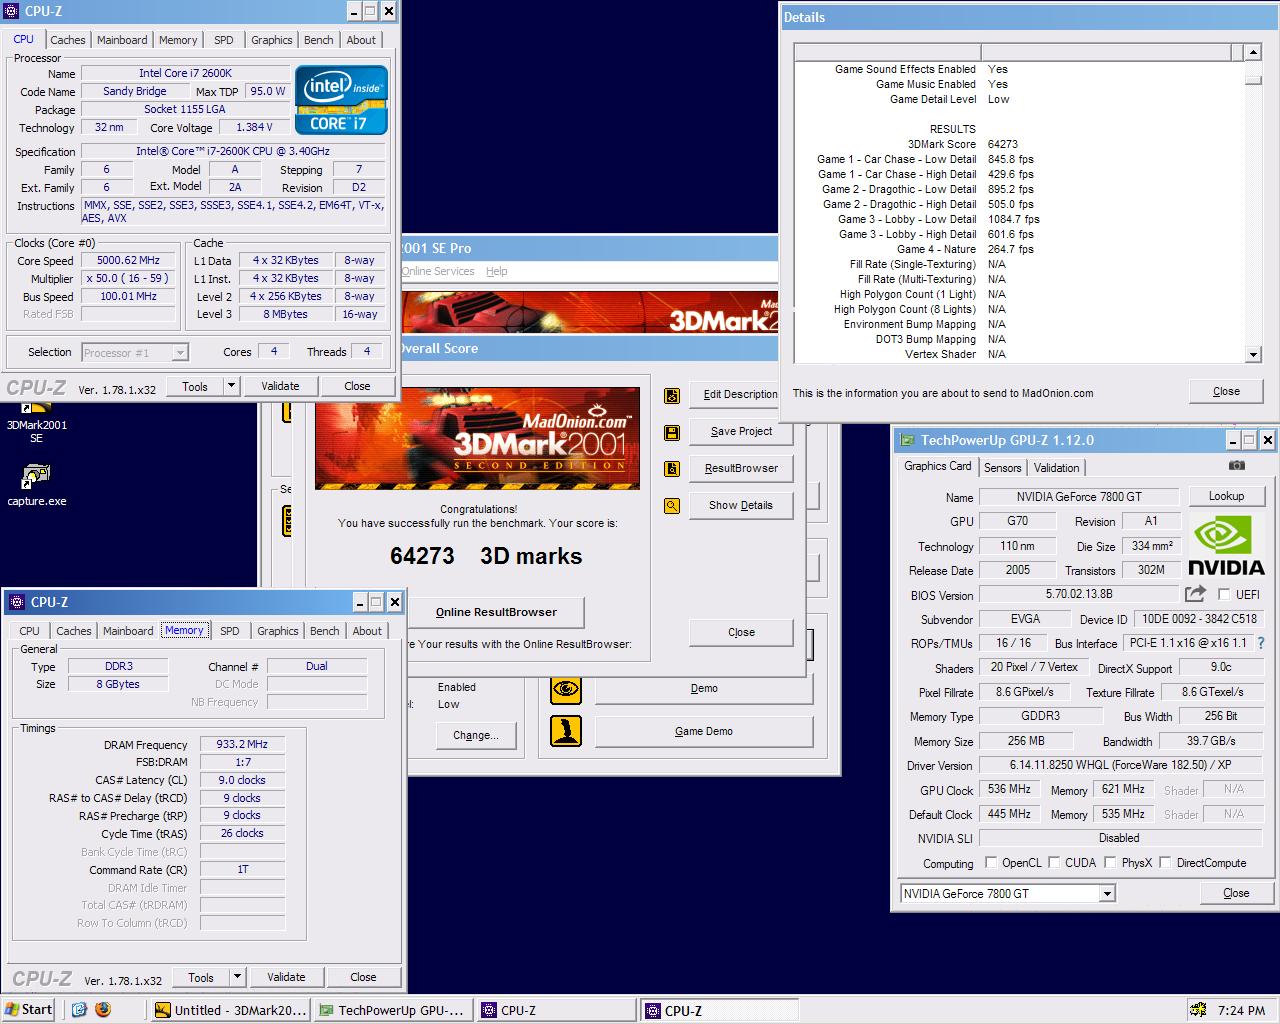The width and height of the screenshot is (1280, 1024).
Task: Click Validate in the top CPU-Z window
Action: tap(280, 386)
